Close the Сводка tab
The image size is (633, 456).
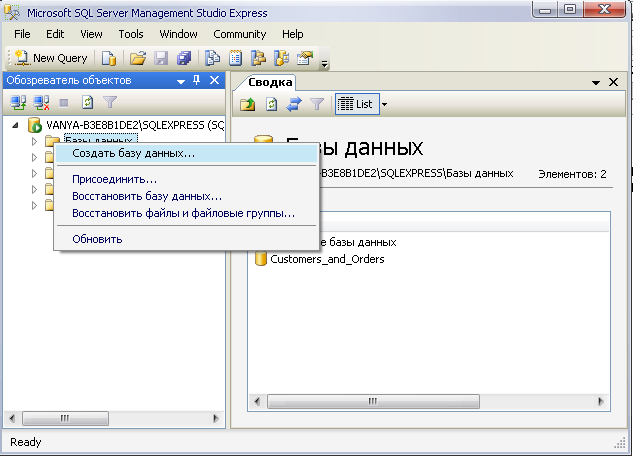tap(613, 82)
